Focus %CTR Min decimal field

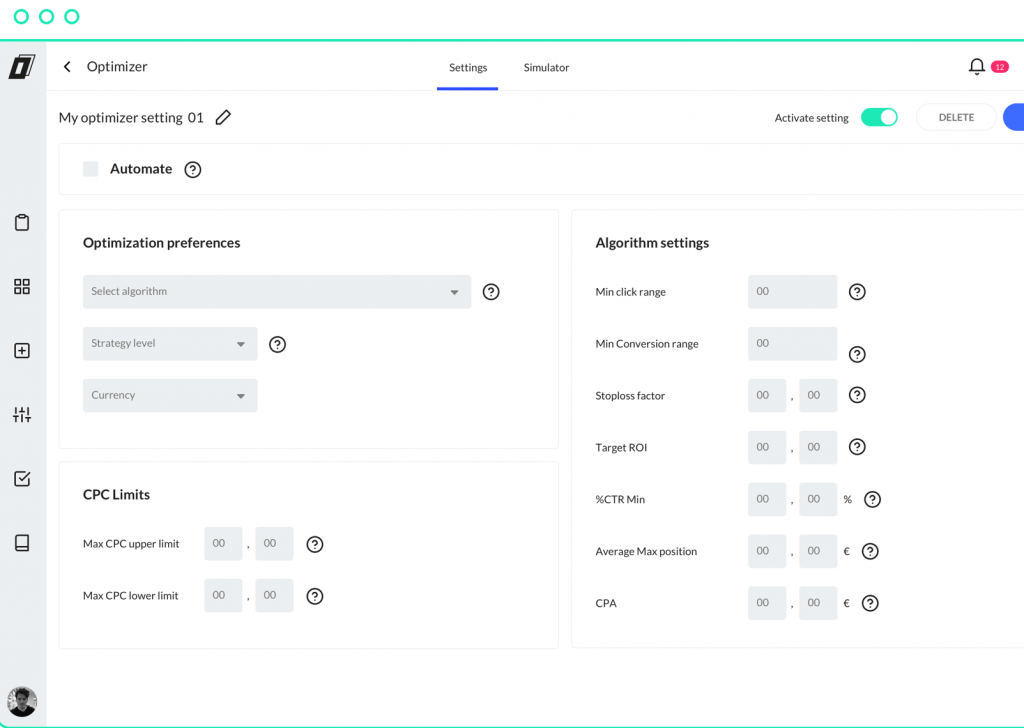818,499
